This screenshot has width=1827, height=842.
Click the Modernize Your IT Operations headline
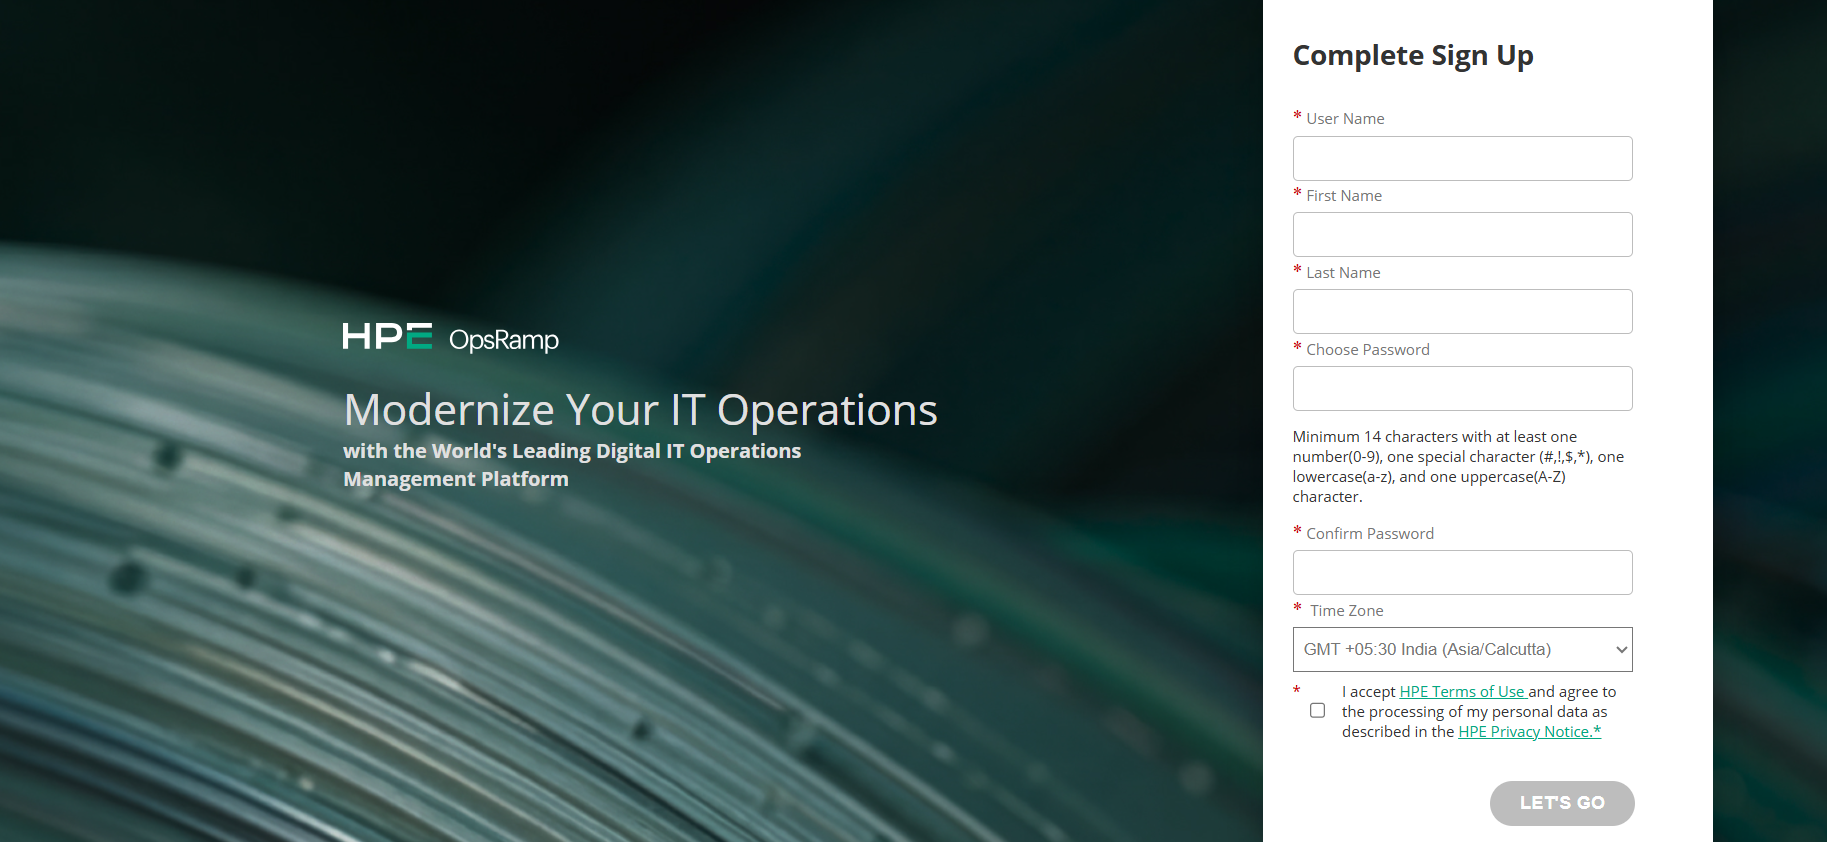coord(640,410)
